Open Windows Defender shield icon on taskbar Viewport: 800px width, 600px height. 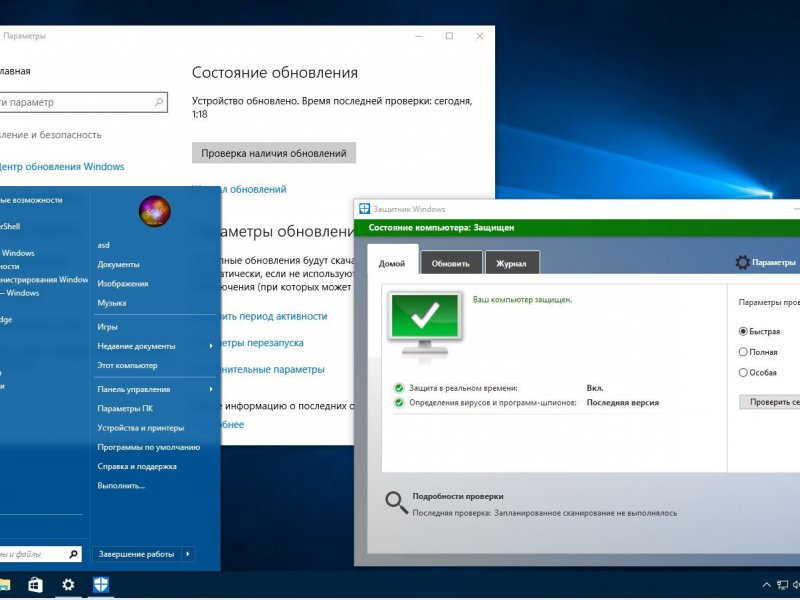click(x=101, y=585)
